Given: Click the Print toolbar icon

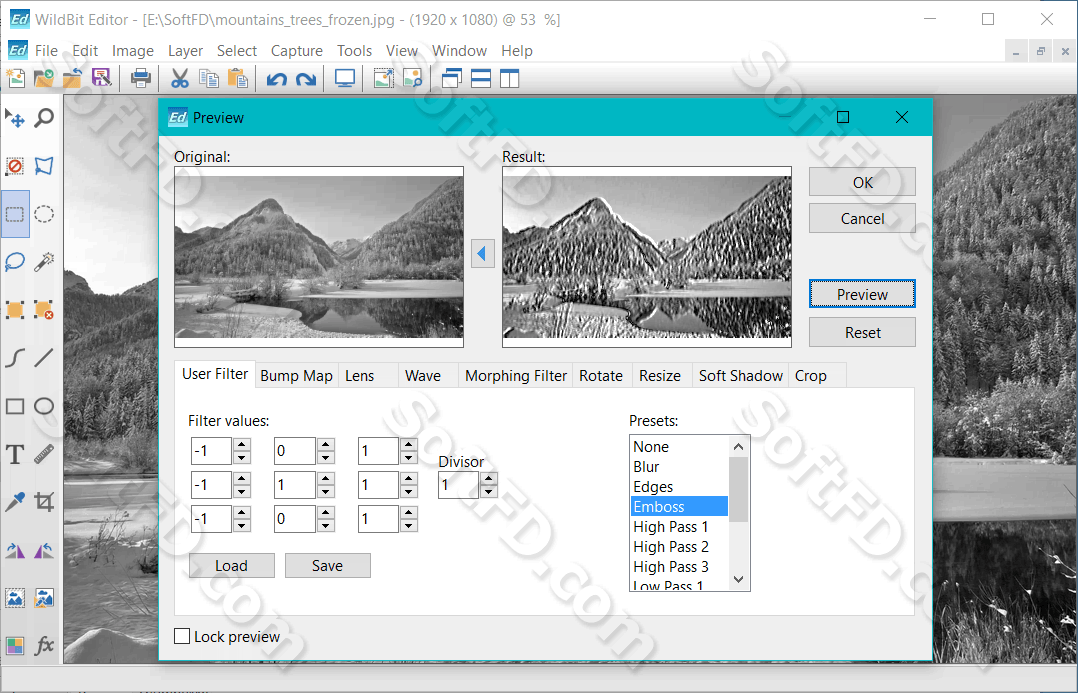Looking at the screenshot, I should click(141, 78).
